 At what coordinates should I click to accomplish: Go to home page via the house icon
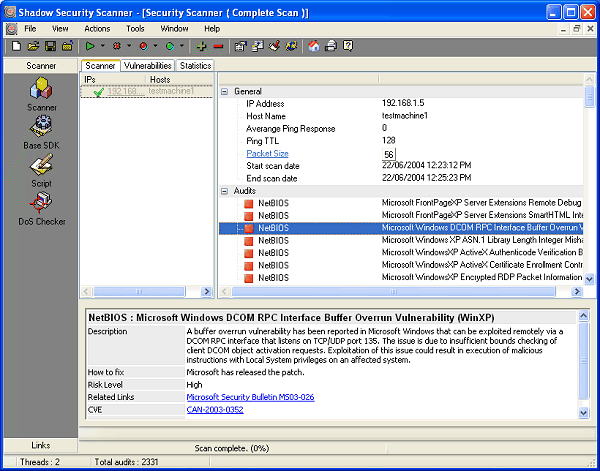coord(314,46)
